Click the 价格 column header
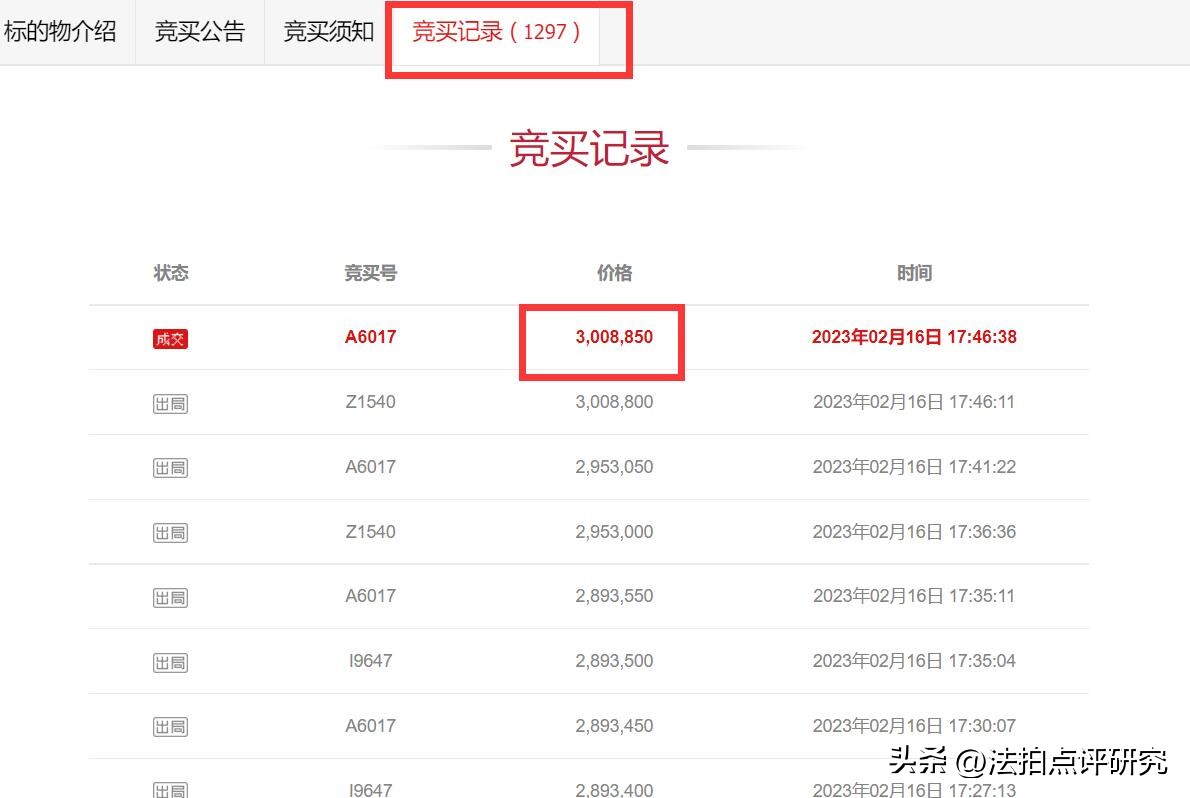This screenshot has height=798, width=1190. tap(614, 272)
